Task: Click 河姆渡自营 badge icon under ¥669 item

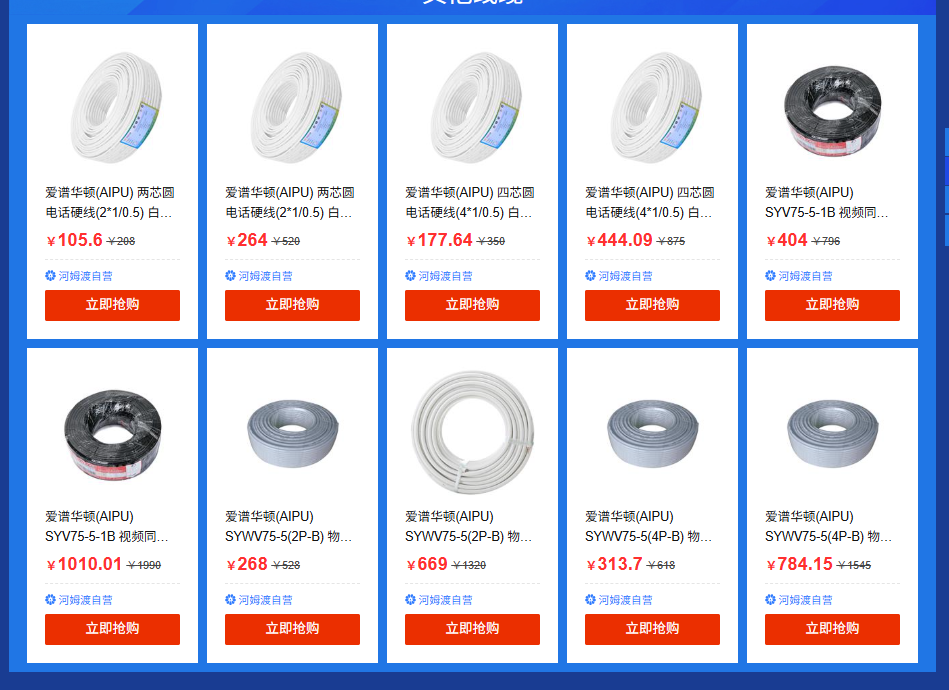Action: [410, 599]
